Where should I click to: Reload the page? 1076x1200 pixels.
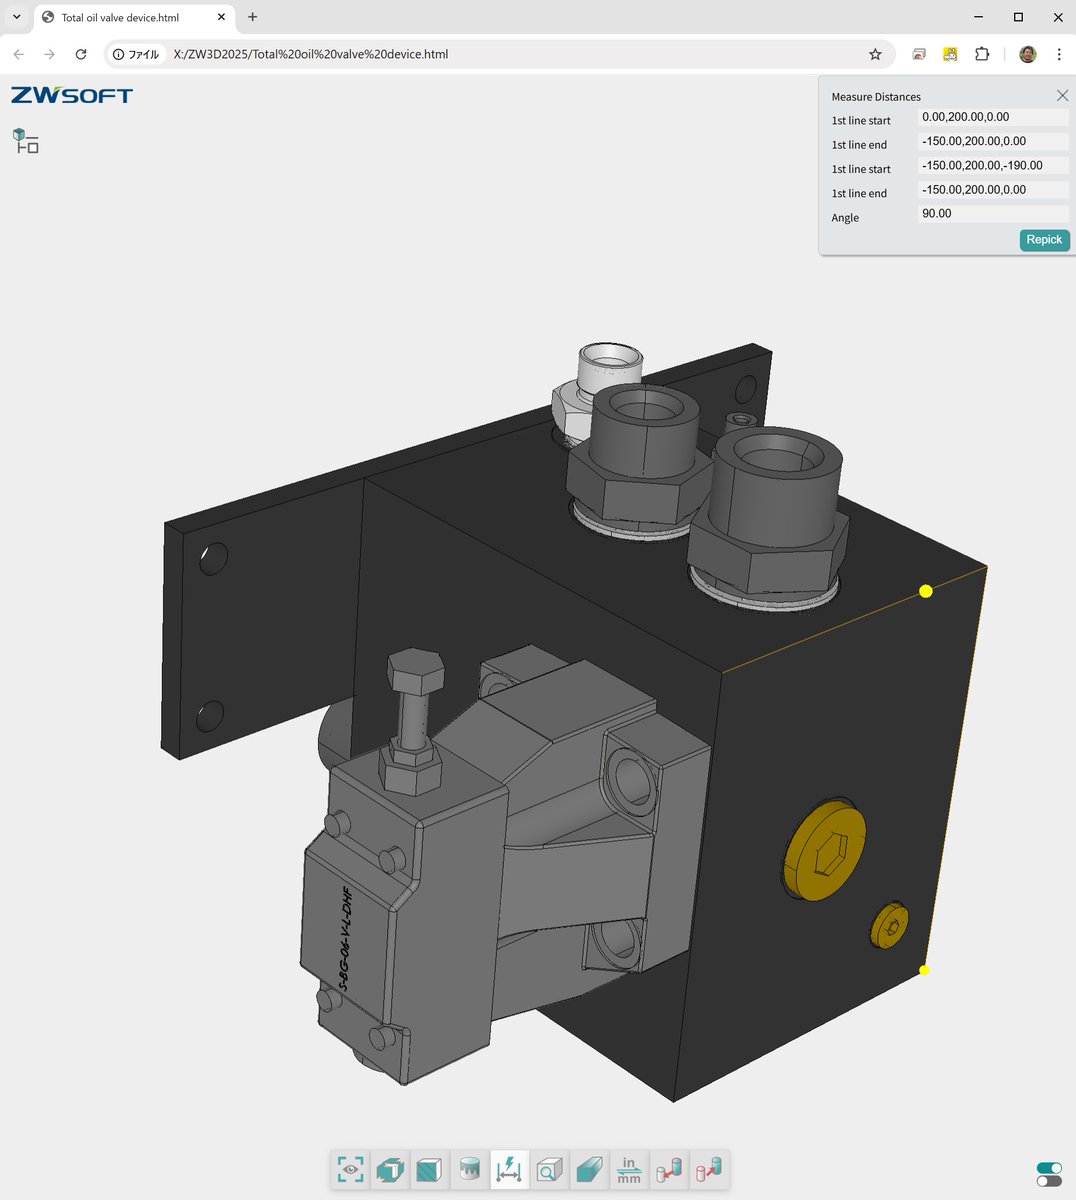point(81,54)
